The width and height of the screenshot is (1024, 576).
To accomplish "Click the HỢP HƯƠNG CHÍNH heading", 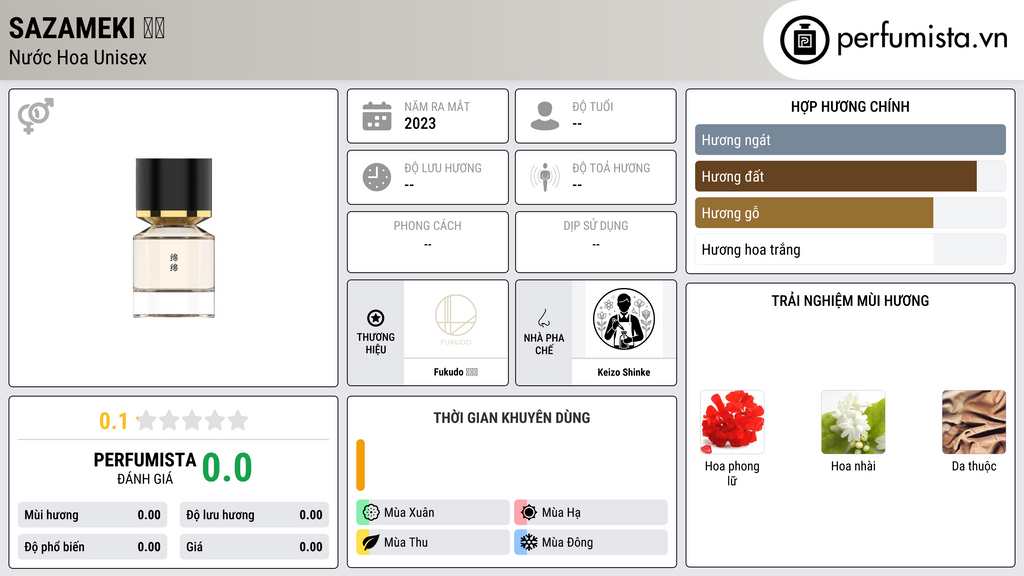I will pos(850,106).
